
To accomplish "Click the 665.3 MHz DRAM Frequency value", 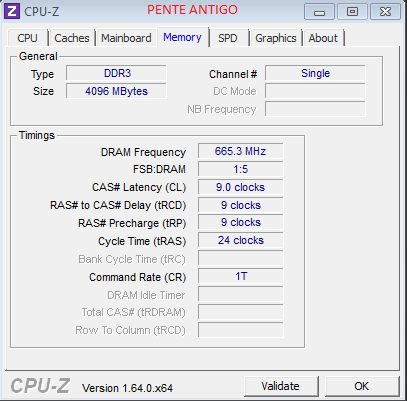I will [x=241, y=151].
